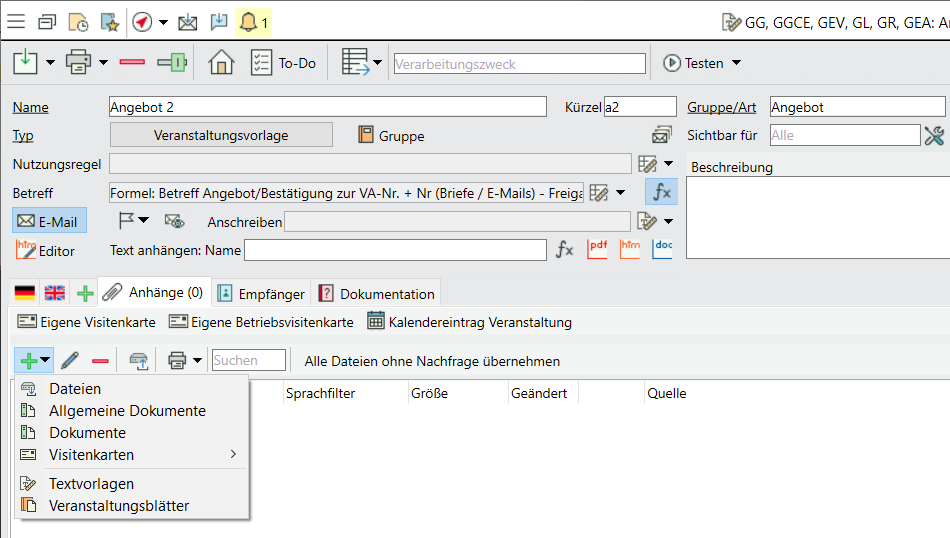The height and width of the screenshot is (538, 950).
Task: Click the red minus delete icon in top toolbar
Action: point(132,63)
